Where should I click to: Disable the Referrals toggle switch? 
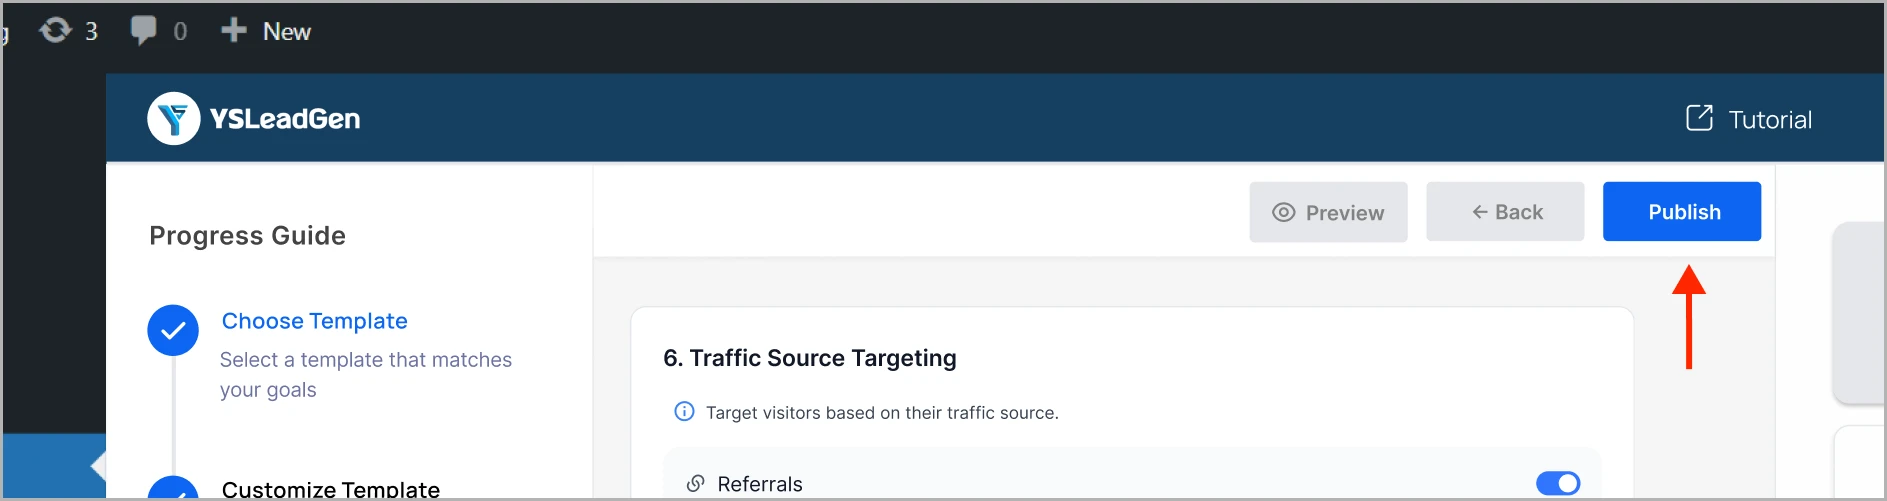click(1558, 484)
